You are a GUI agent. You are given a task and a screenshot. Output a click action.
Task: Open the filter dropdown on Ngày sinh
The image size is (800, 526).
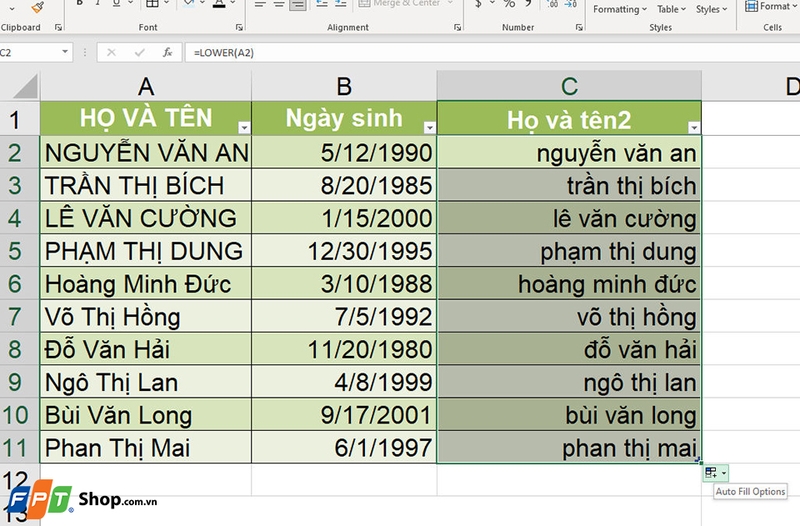tap(430, 128)
